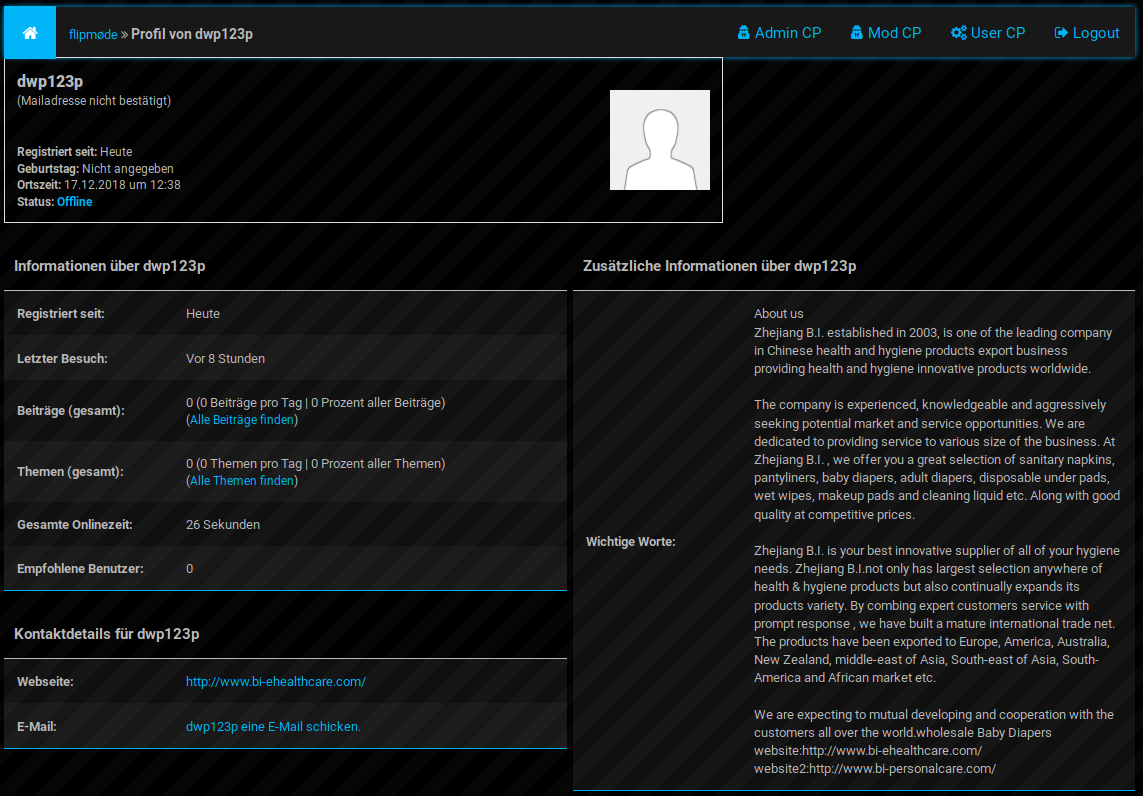Open the Admin CP menu link
The image size is (1143, 796).
coord(788,33)
